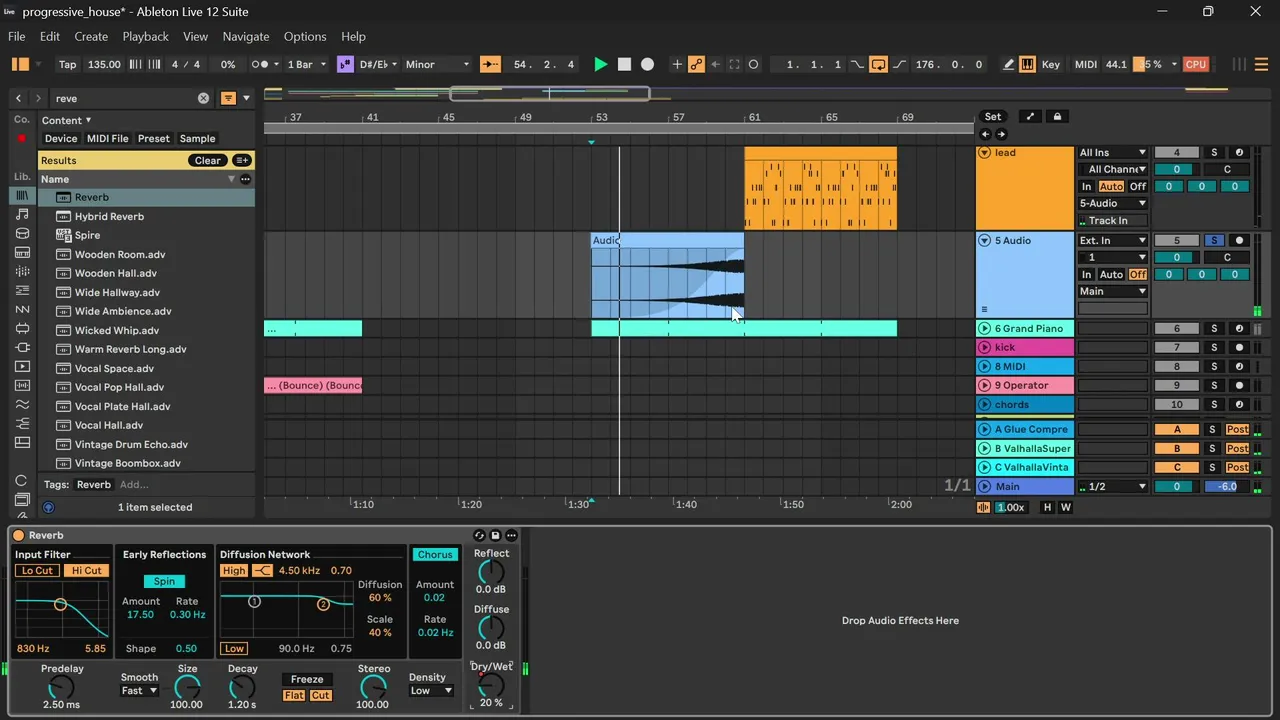The width and height of the screenshot is (1280, 720).
Task: Open the File menu
Action: pyautogui.click(x=17, y=37)
